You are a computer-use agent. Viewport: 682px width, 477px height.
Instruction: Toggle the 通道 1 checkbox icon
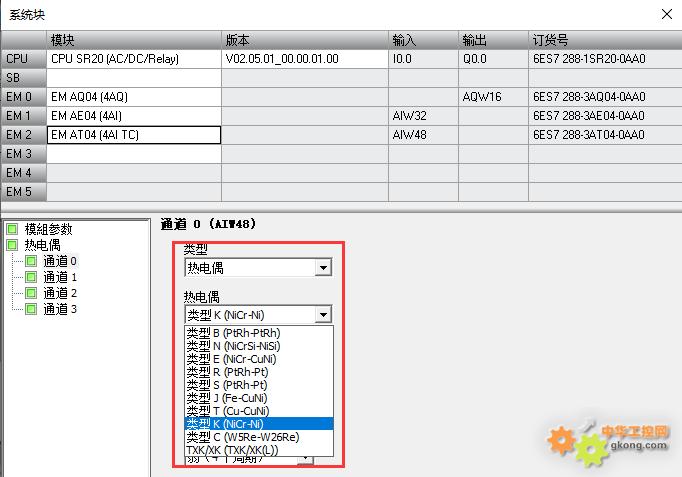coord(31,277)
